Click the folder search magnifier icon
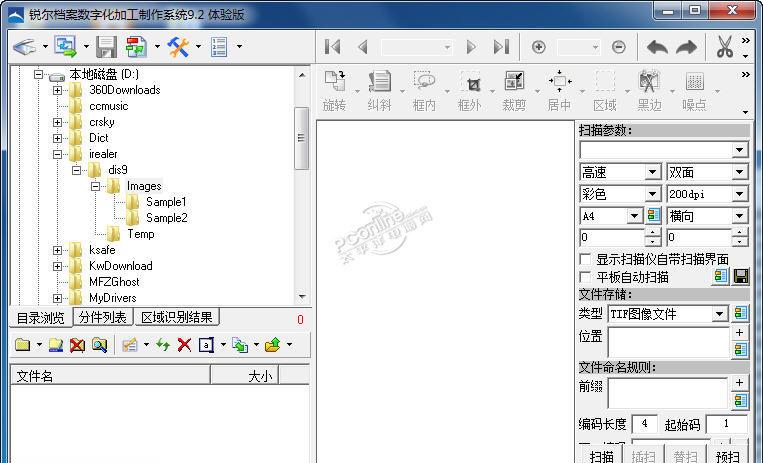The width and height of the screenshot is (763, 463). tap(99, 345)
